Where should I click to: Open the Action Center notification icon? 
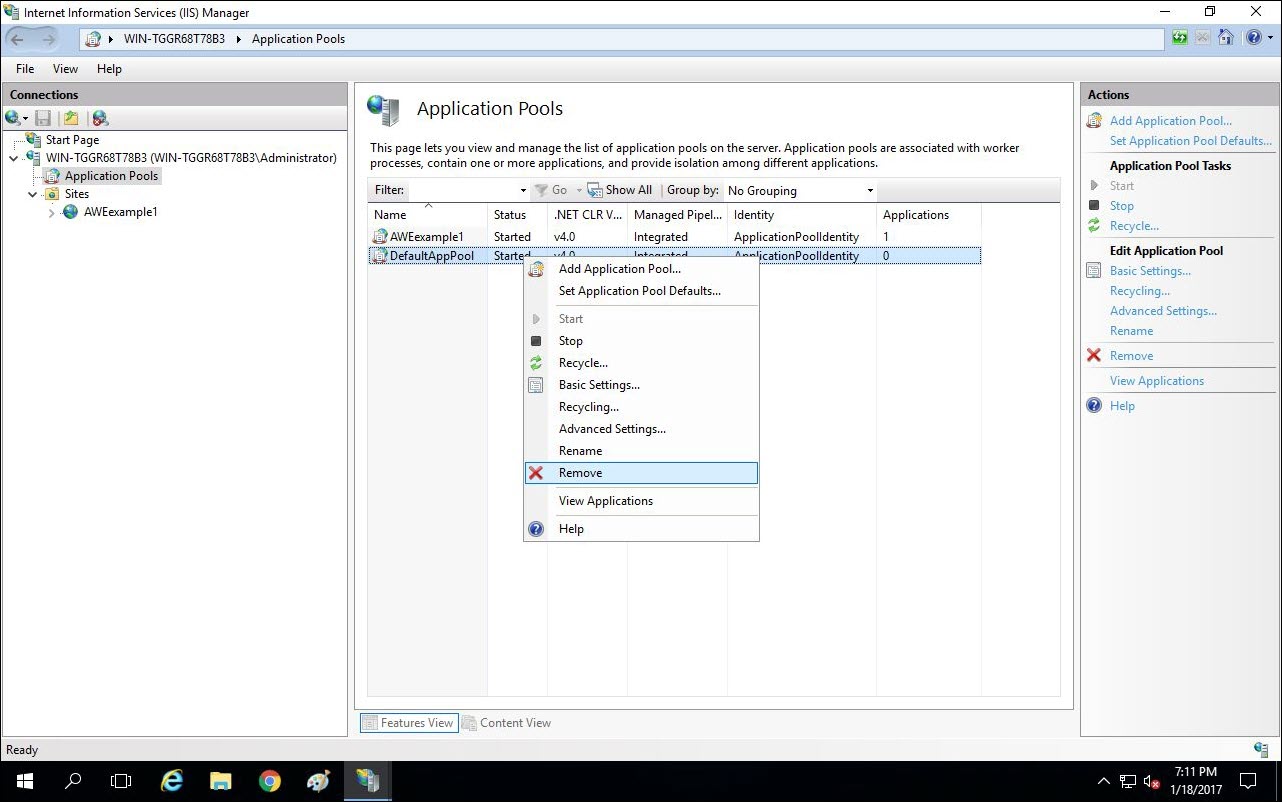click(1248, 781)
